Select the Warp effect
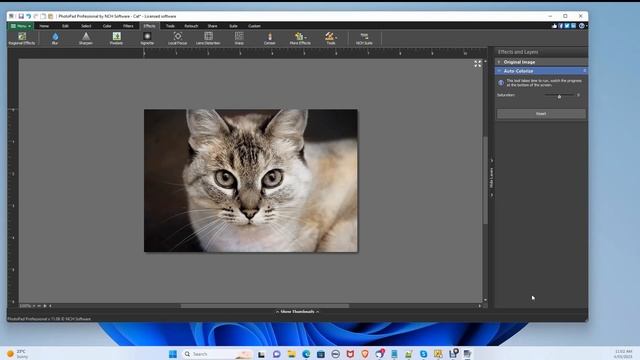Image resolution: width=640 pixels, height=360 pixels. [239, 38]
